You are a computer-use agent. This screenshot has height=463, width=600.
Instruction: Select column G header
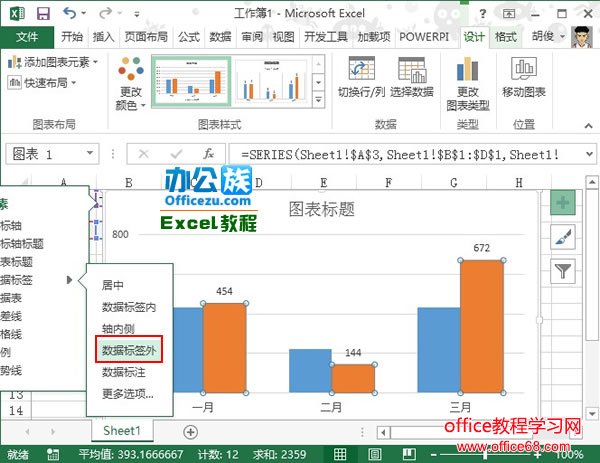pos(454,183)
